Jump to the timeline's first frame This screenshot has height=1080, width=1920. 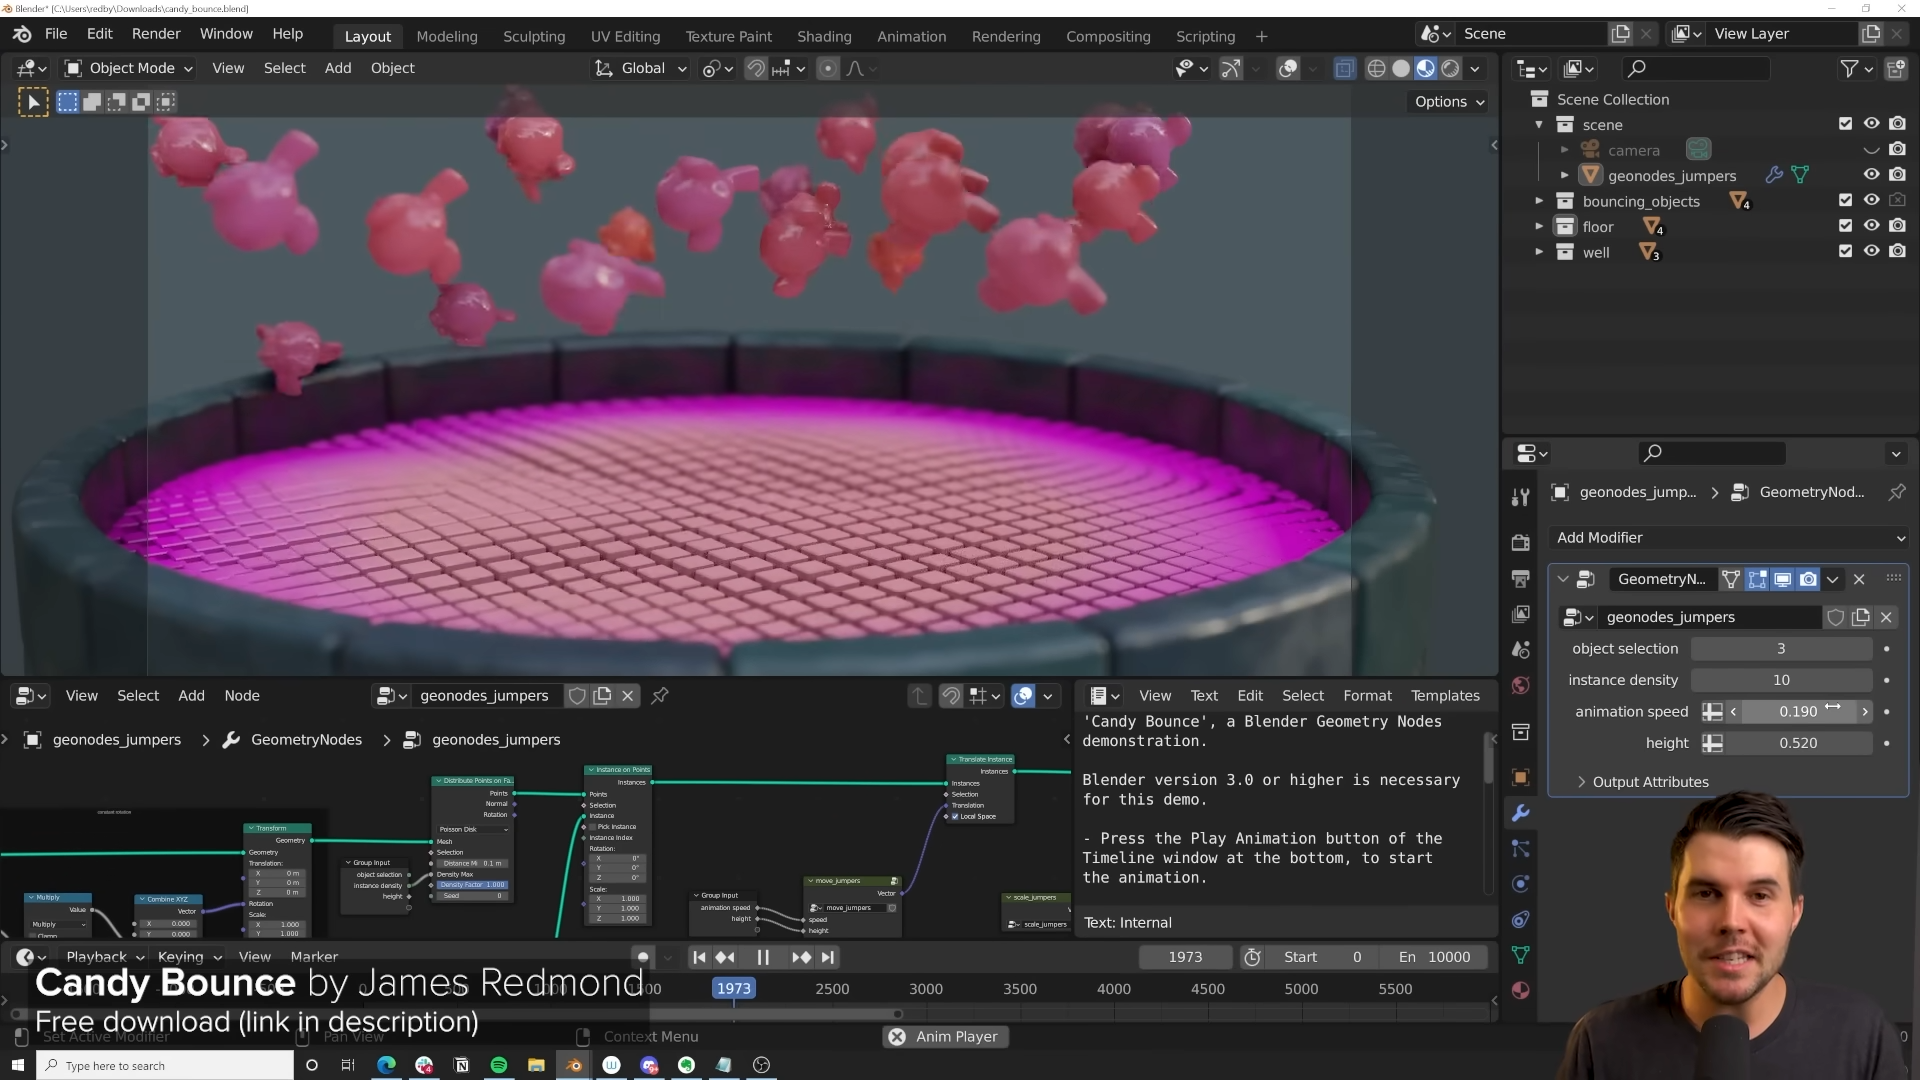point(699,957)
